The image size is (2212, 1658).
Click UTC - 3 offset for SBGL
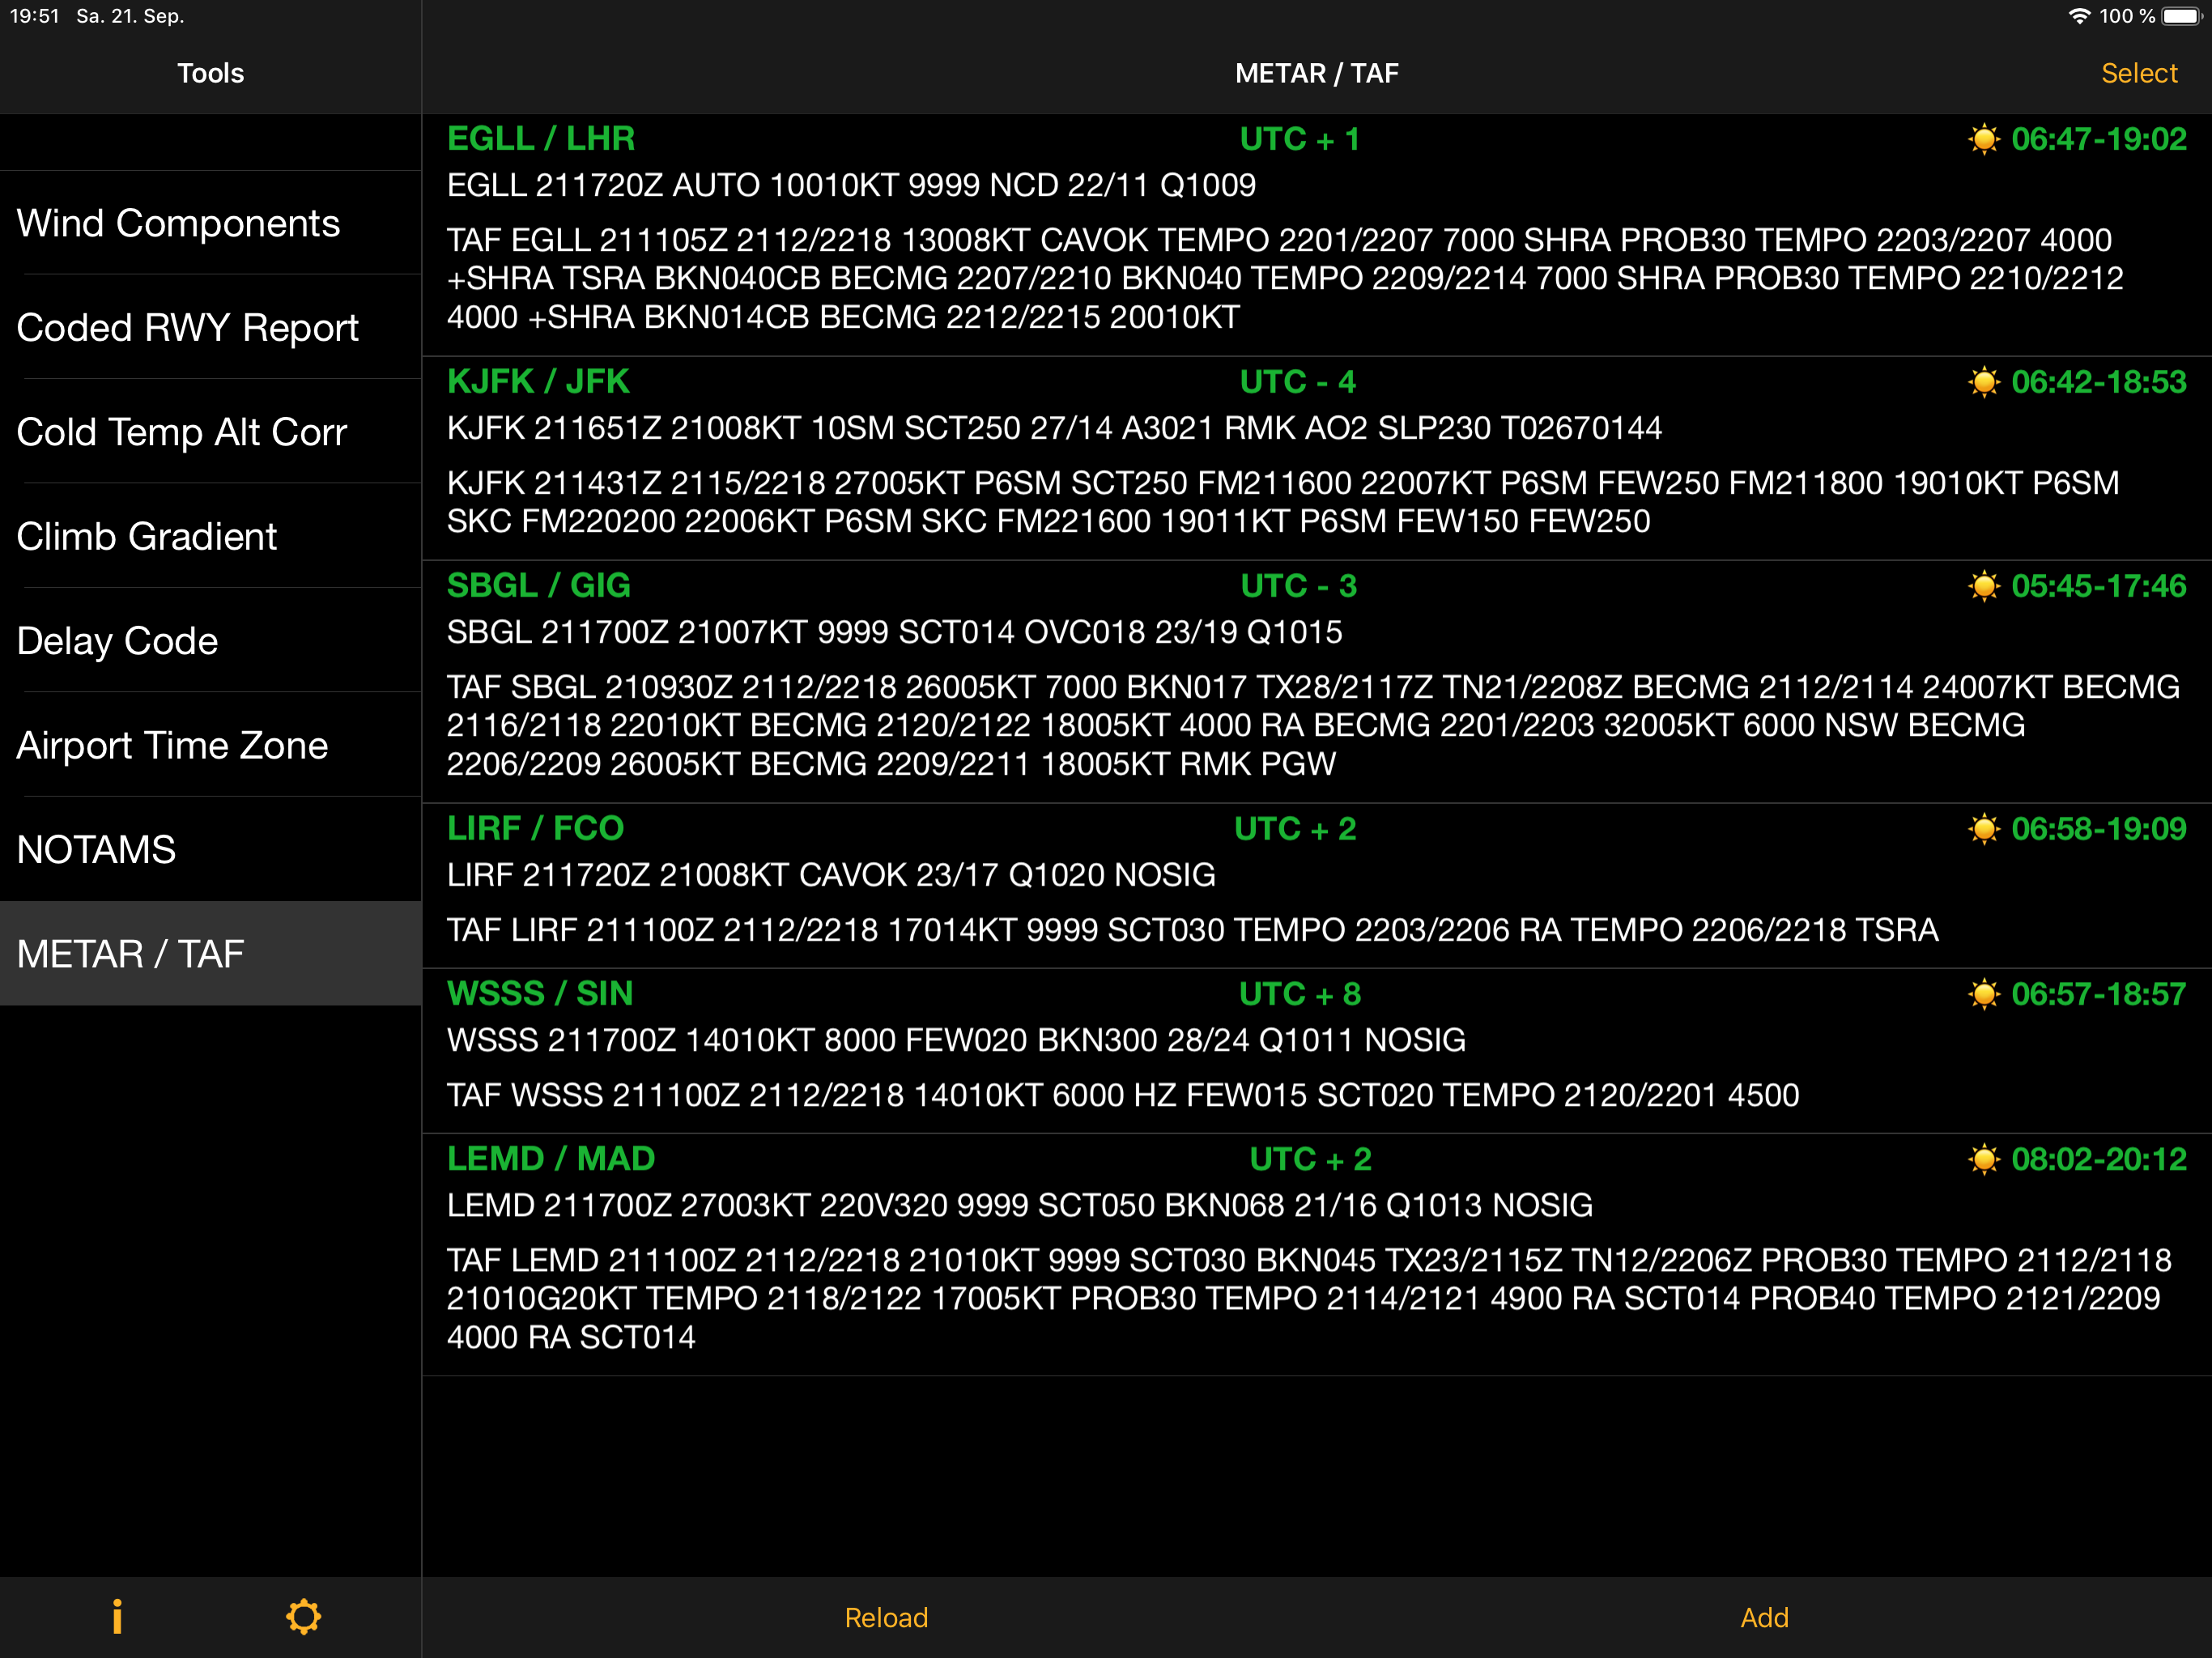click(x=1298, y=586)
